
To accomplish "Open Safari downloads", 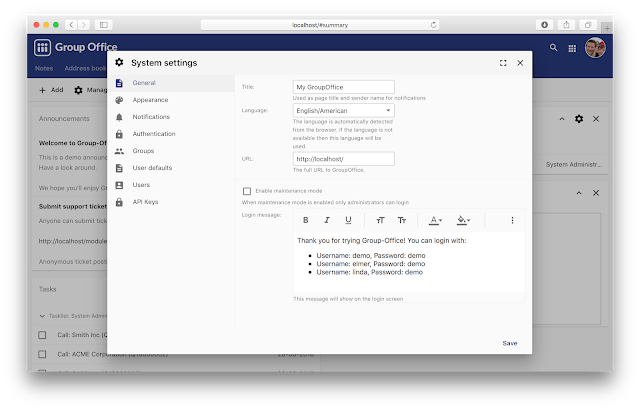I will tap(544, 25).
